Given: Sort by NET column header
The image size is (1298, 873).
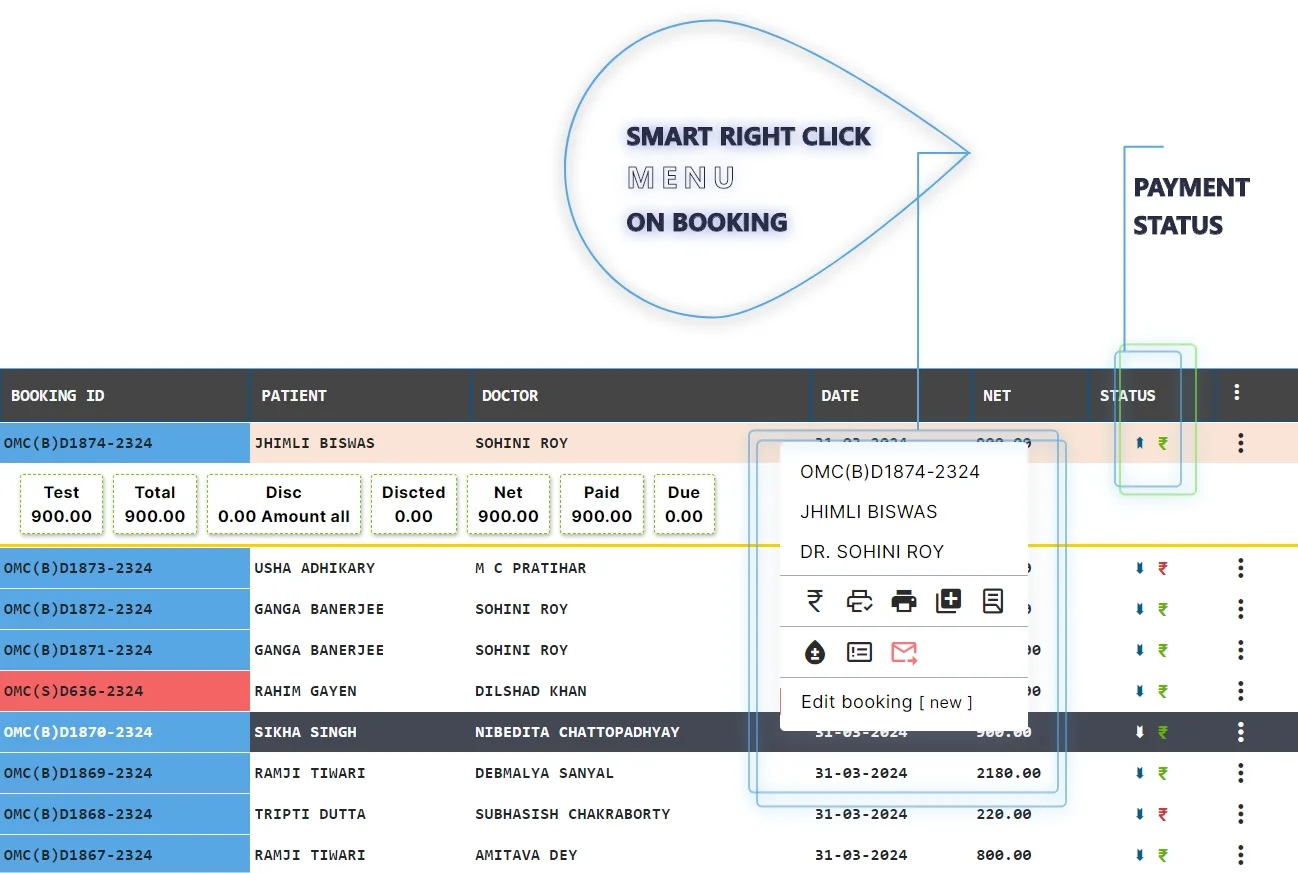Looking at the screenshot, I should [x=997, y=395].
